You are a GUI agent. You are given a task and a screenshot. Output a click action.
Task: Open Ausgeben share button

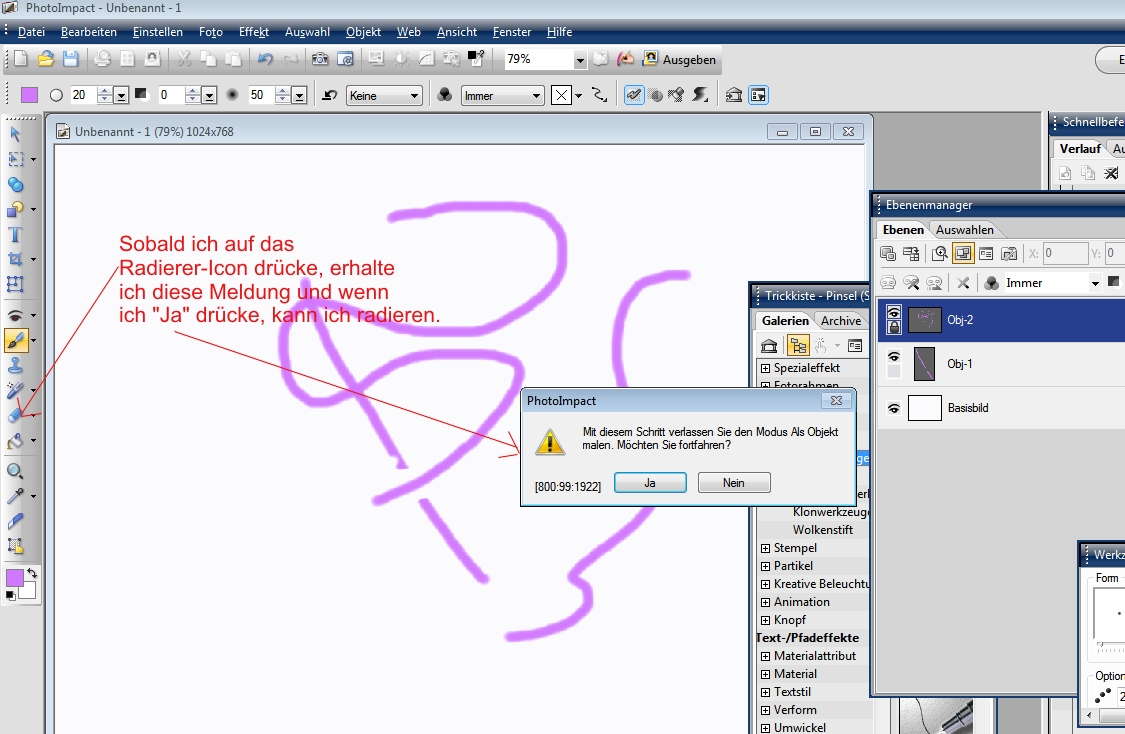(x=680, y=60)
